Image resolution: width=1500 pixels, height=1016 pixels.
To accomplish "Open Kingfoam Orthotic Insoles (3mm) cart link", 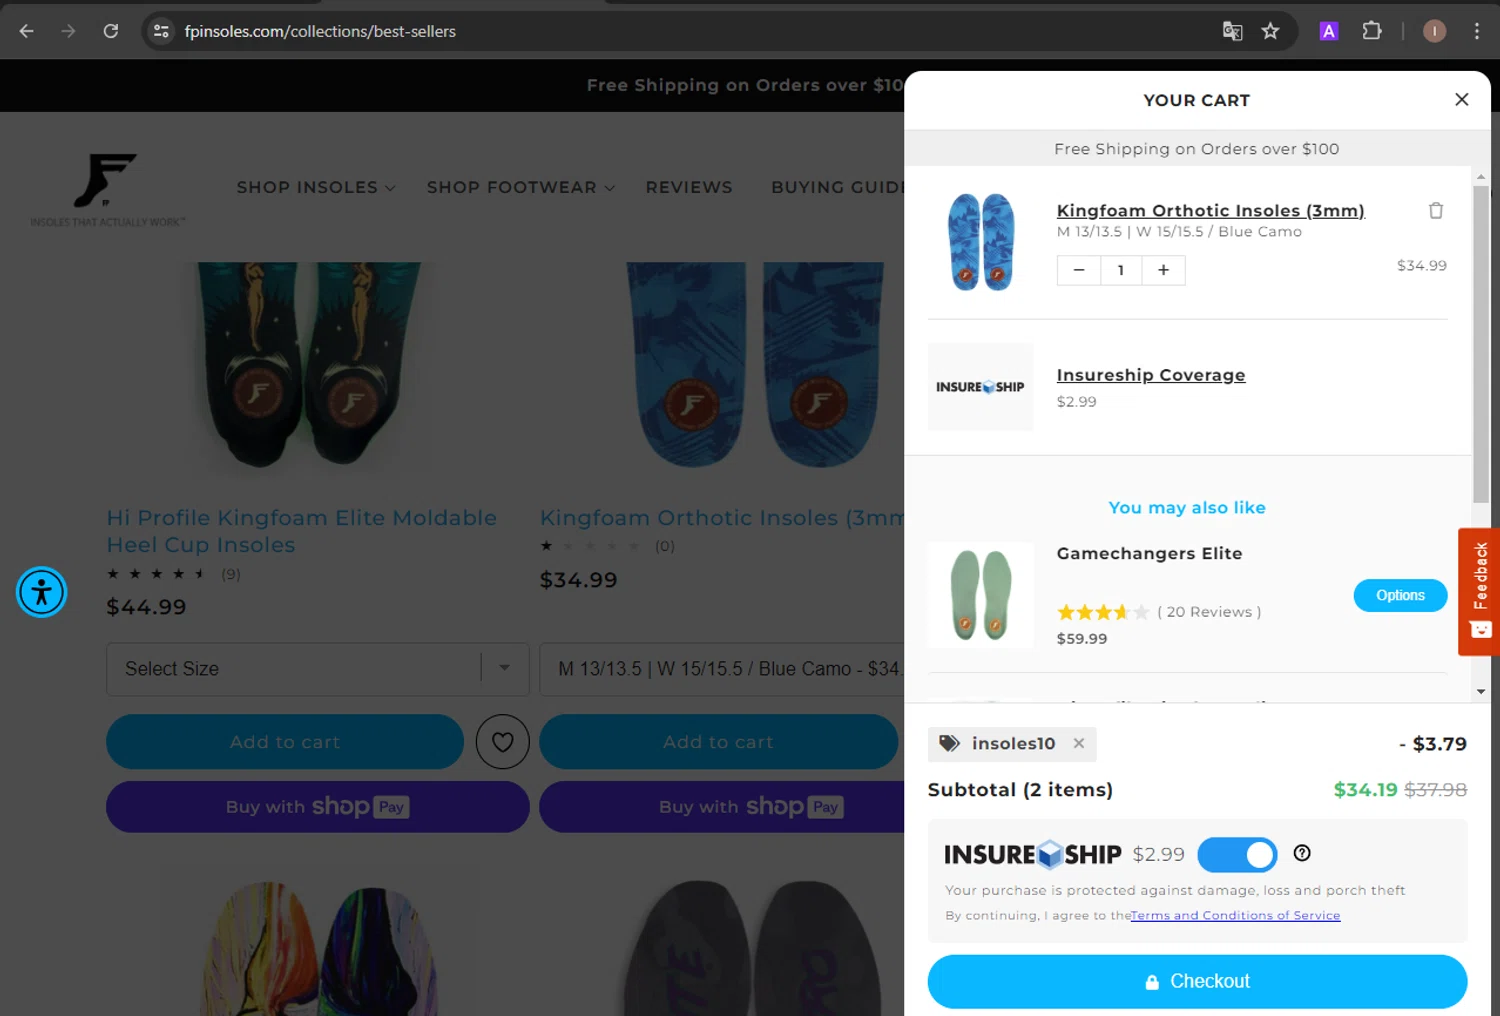I will 1210,210.
